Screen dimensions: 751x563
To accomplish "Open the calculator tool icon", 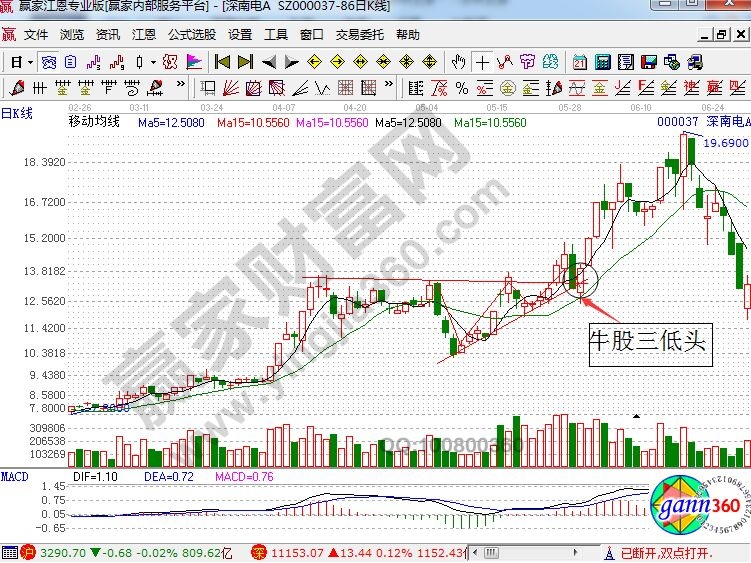I will (x=603, y=62).
